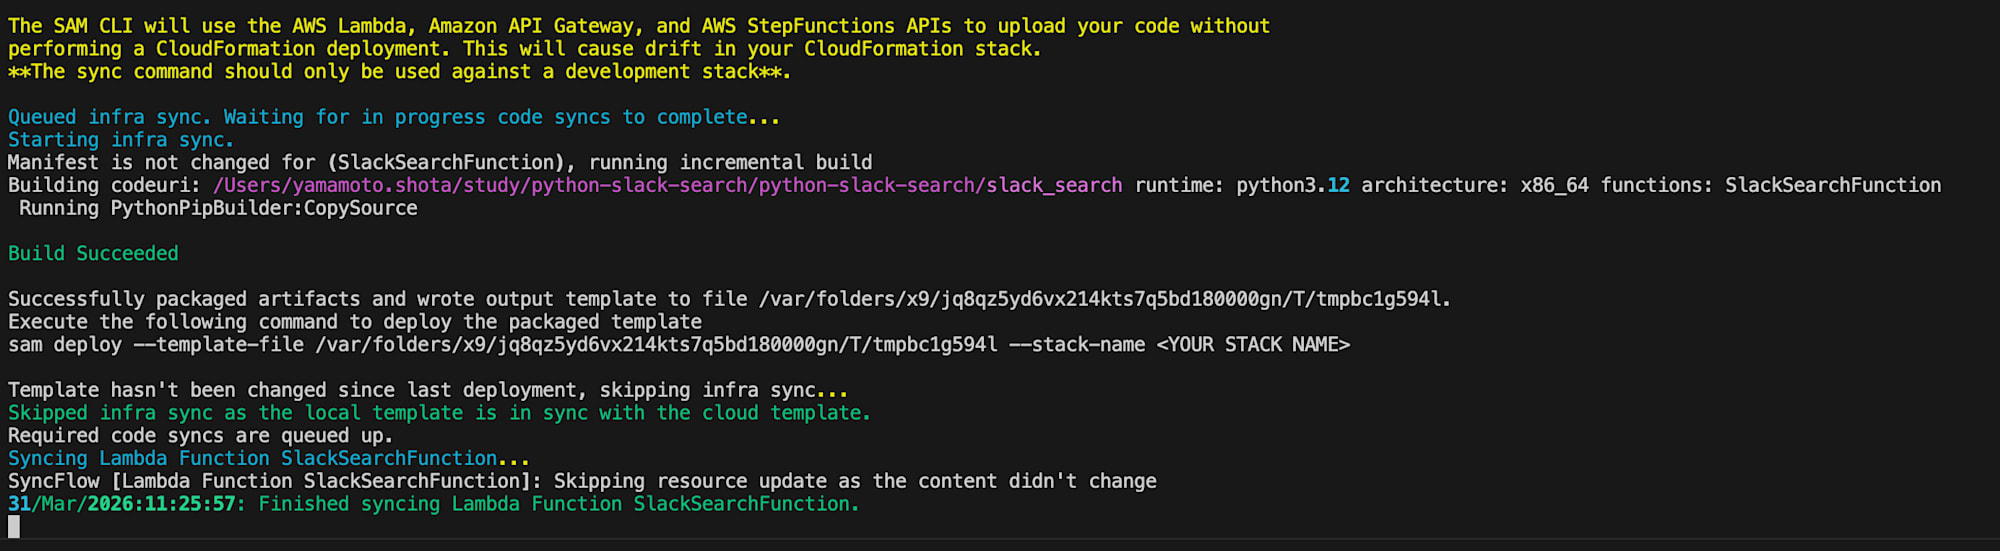Click the "architecture: x86_64" text
2000x551 pixels.
tap(1474, 185)
